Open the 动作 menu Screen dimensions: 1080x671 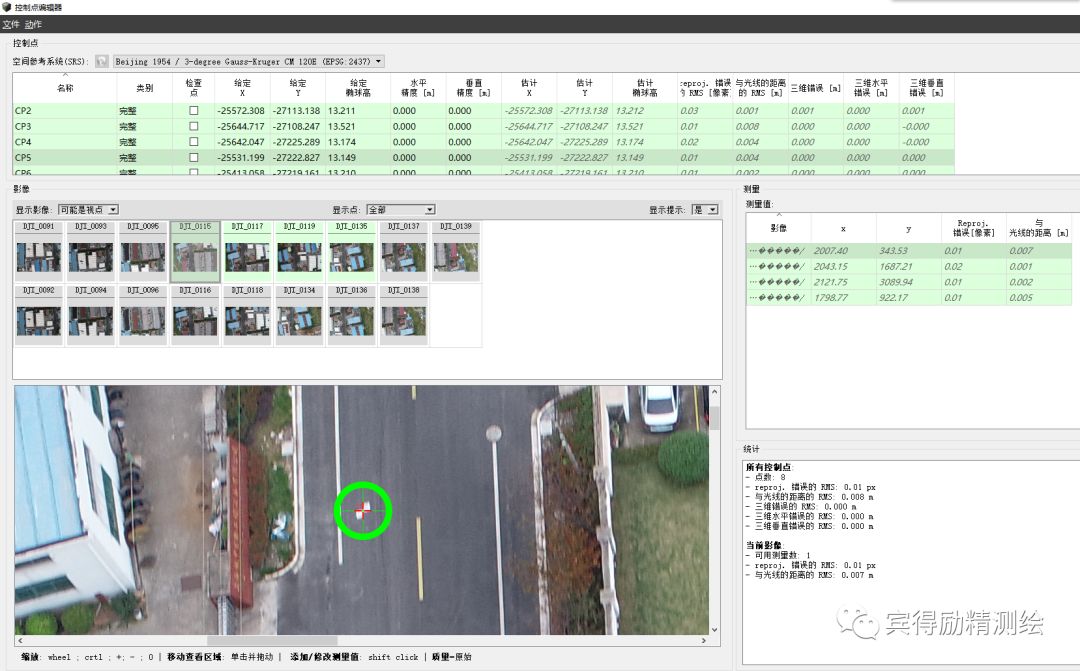(34, 24)
